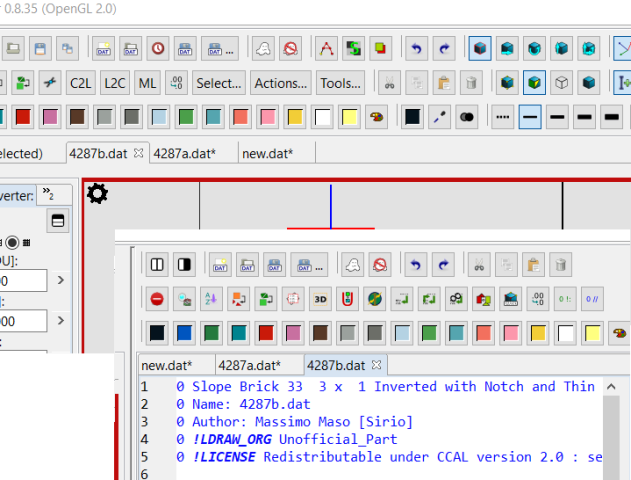Open the Select... dropdown menu
631x480 pixels.
point(218,83)
